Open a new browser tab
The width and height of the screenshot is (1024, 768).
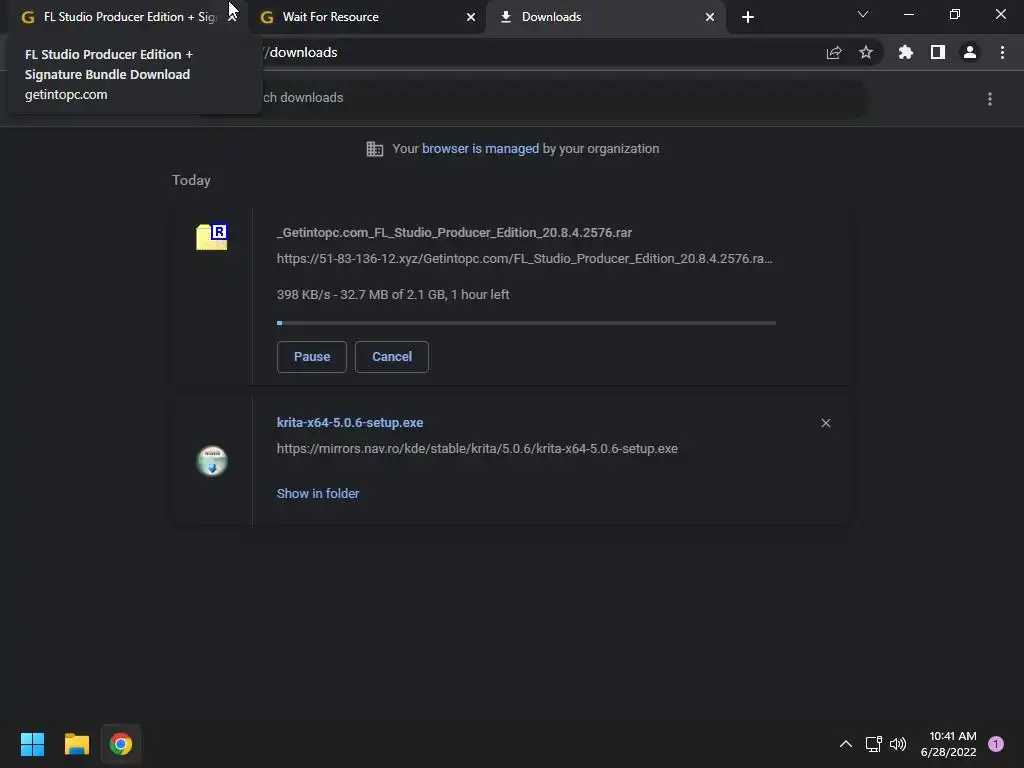tap(748, 17)
